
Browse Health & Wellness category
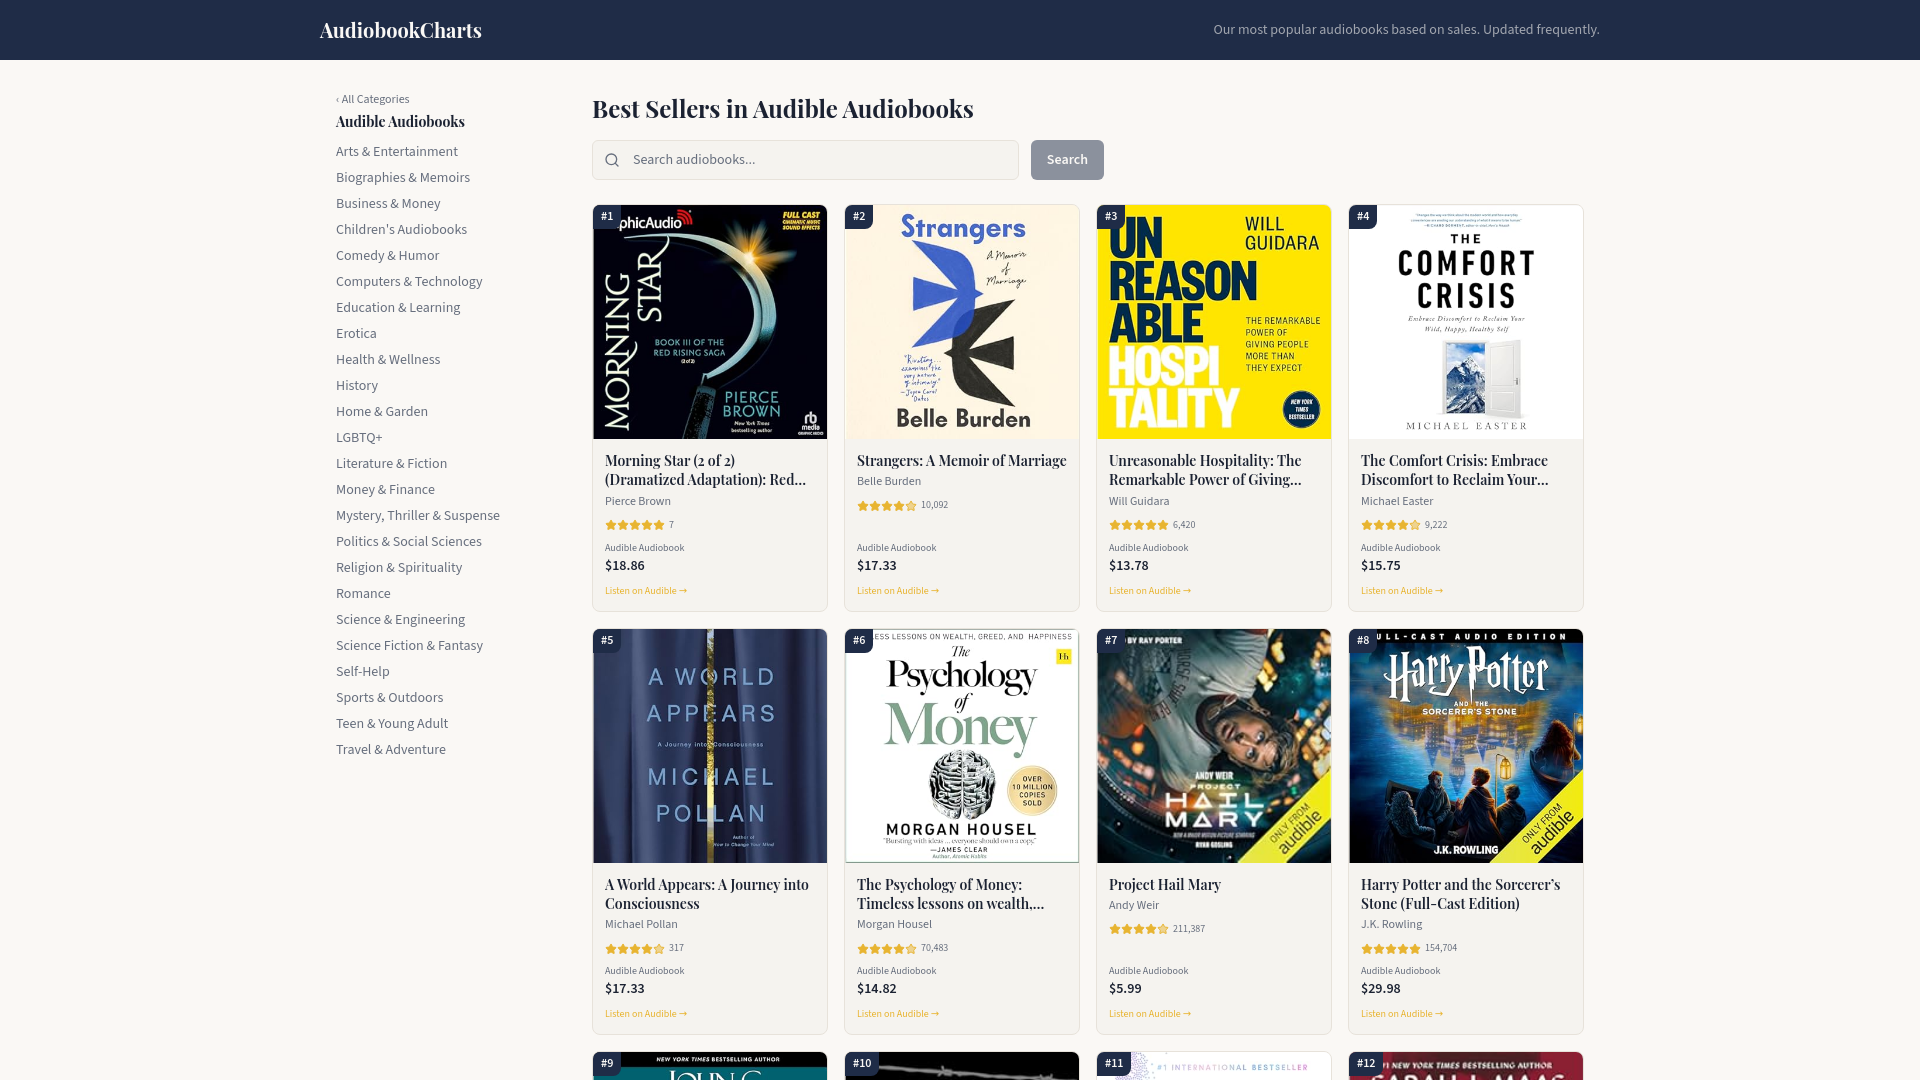(388, 359)
